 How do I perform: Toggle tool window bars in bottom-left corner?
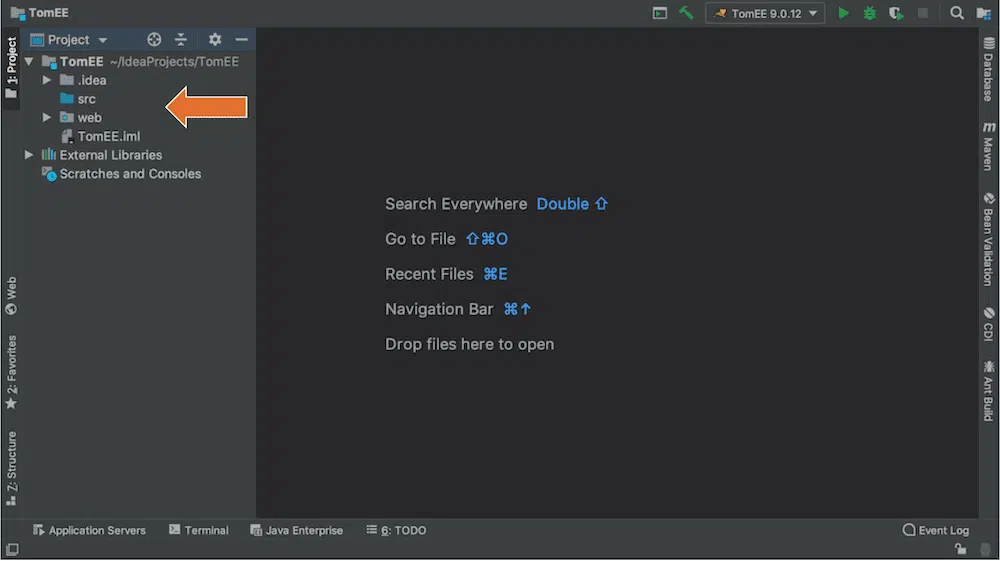(x=12, y=549)
